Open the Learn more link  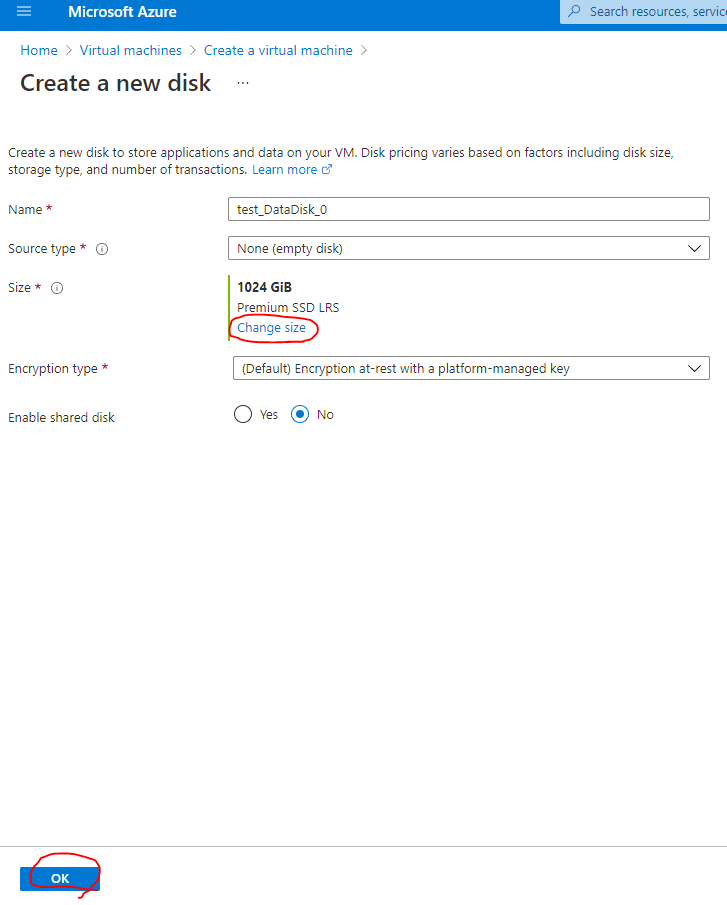click(x=284, y=170)
